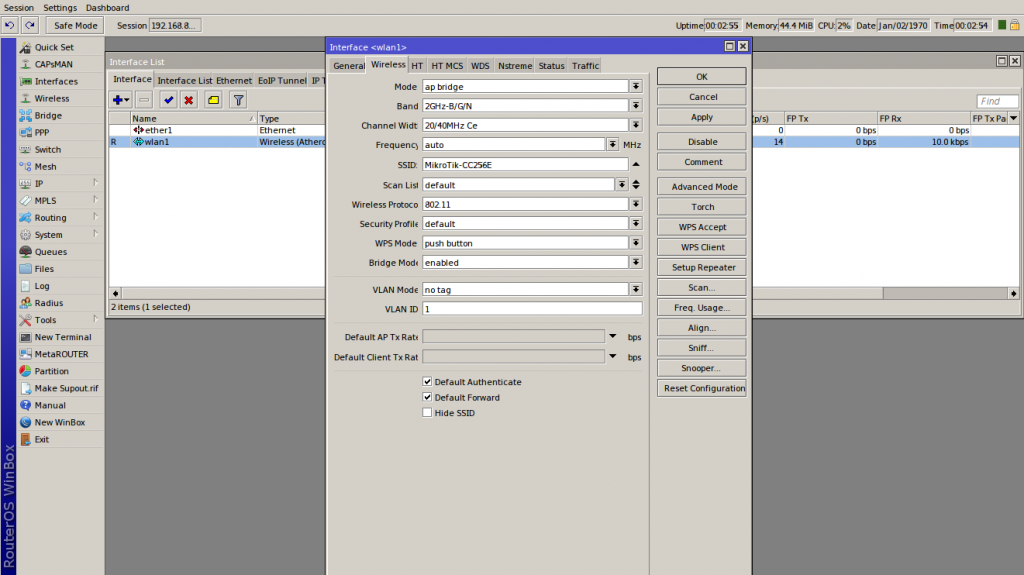Toggle Default Authenticate checkbox
Viewport: 1024px width, 575px height.
[427, 382]
